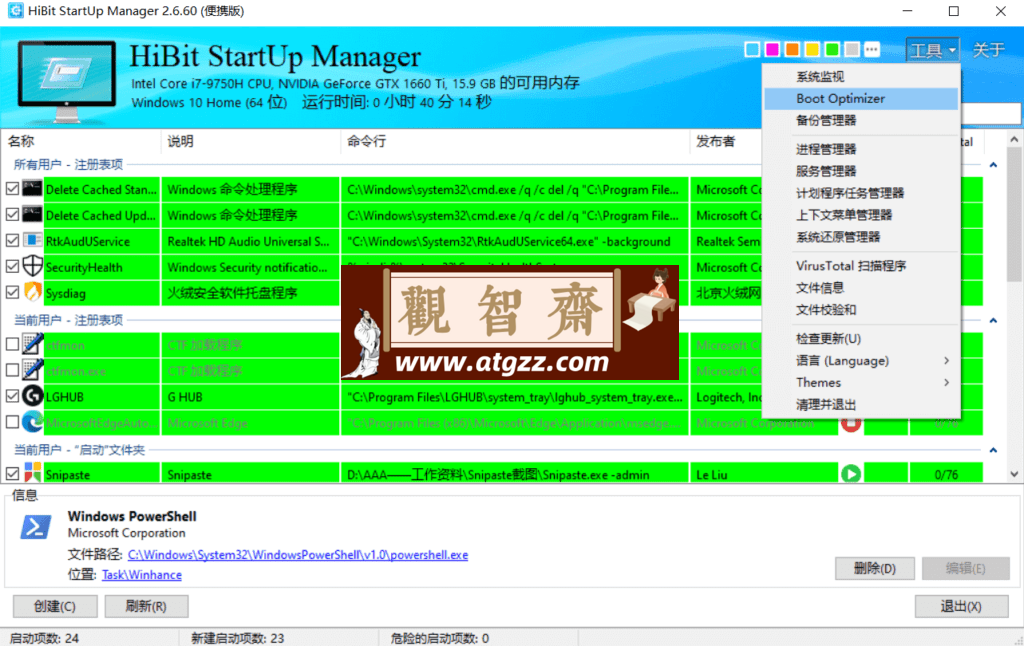Click the HiBit app icon in the title bar
The height and width of the screenshot is (646, 1024).
pos(14,10)
